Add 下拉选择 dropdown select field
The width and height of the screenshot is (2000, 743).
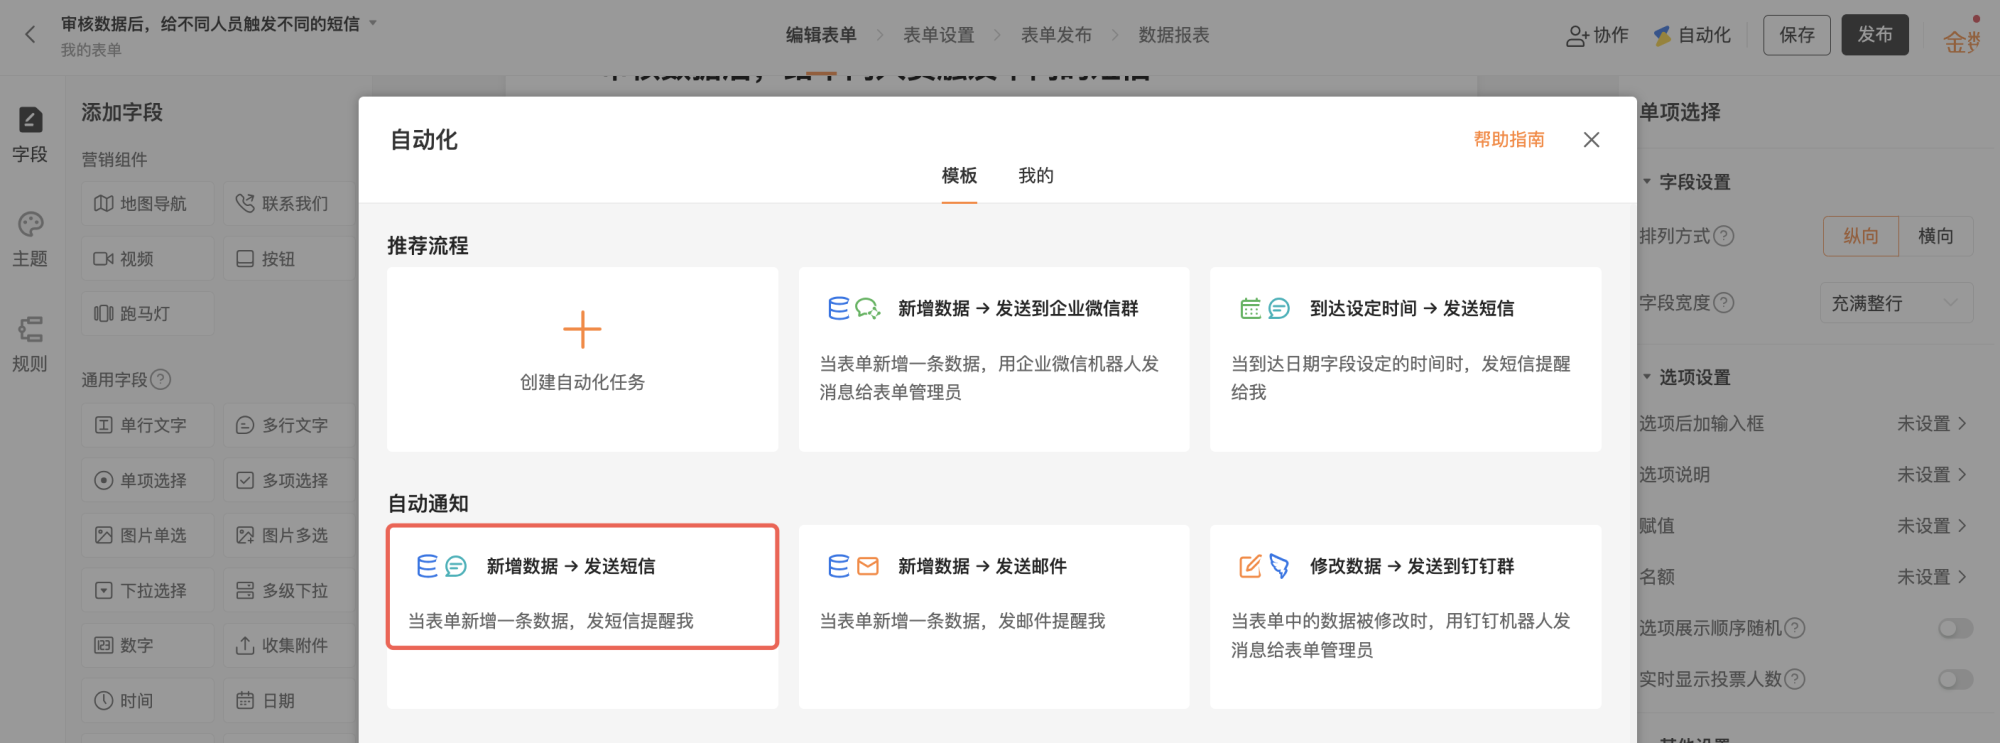[x=148, y=590]
